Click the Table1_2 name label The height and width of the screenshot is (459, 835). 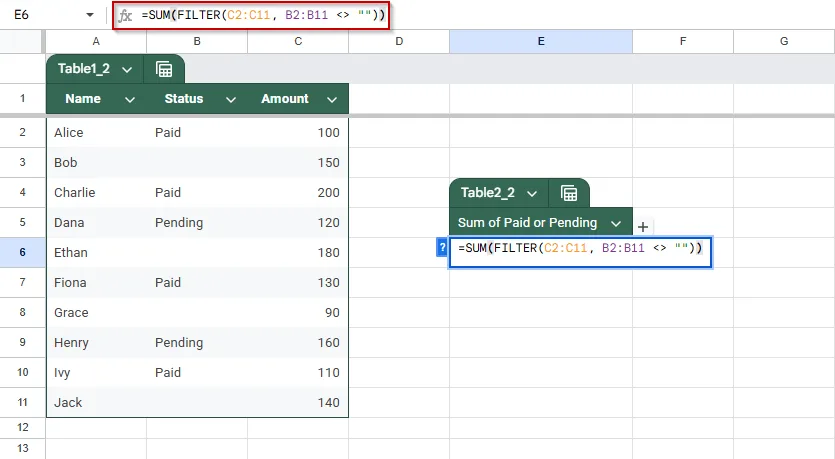84,69
